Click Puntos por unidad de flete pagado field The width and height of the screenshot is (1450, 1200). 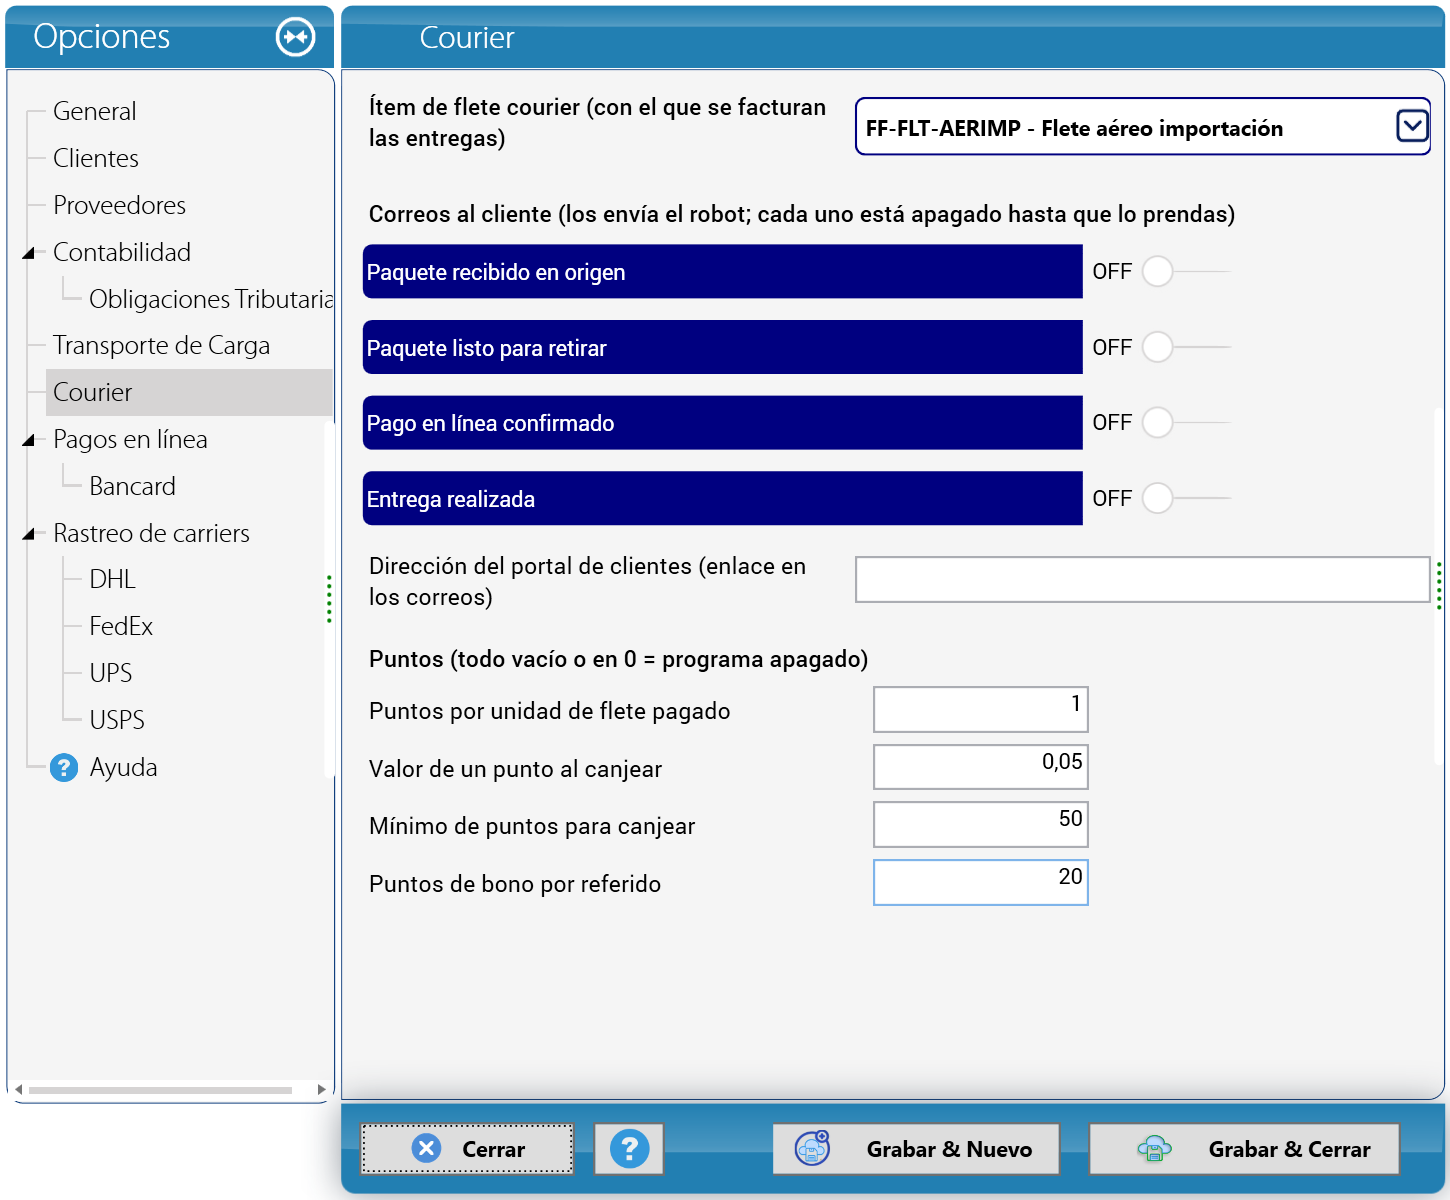click(x=981, y=709)
